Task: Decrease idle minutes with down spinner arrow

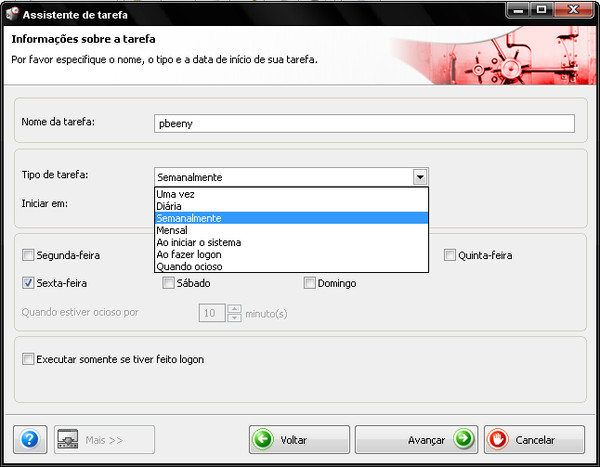Action: pyautogui.click(x=234, y=318)
